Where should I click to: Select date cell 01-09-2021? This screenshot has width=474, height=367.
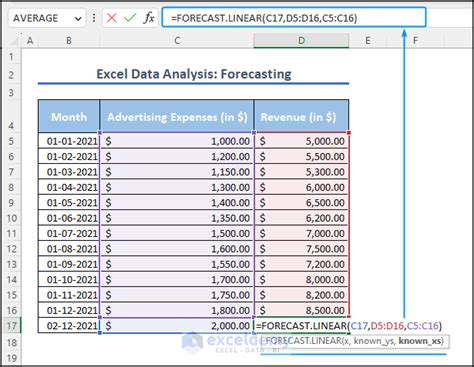pos(69,264)
